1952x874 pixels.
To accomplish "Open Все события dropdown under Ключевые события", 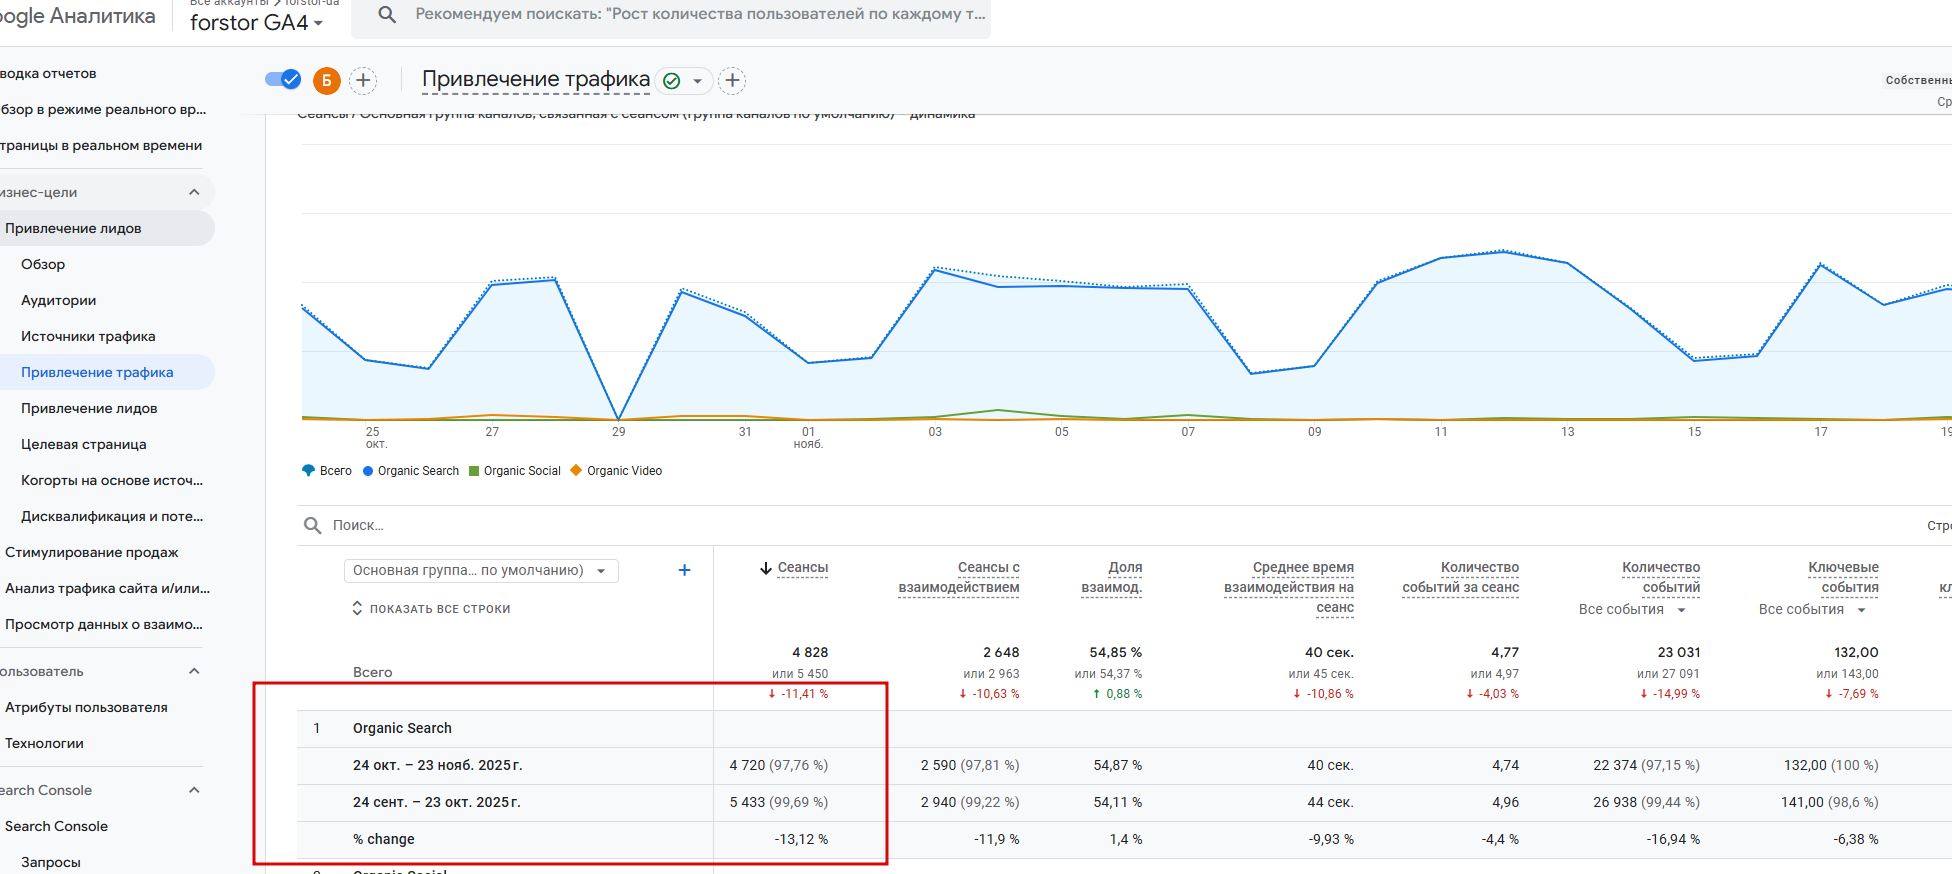I will point(1813,609).
